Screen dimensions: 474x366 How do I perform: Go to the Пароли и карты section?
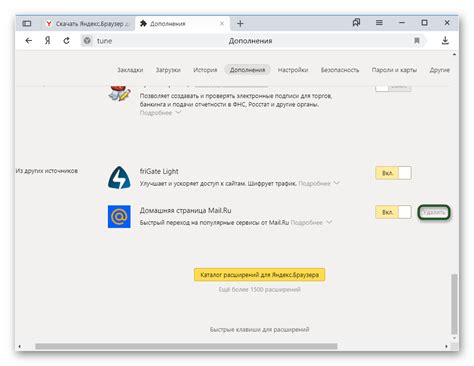394,70
